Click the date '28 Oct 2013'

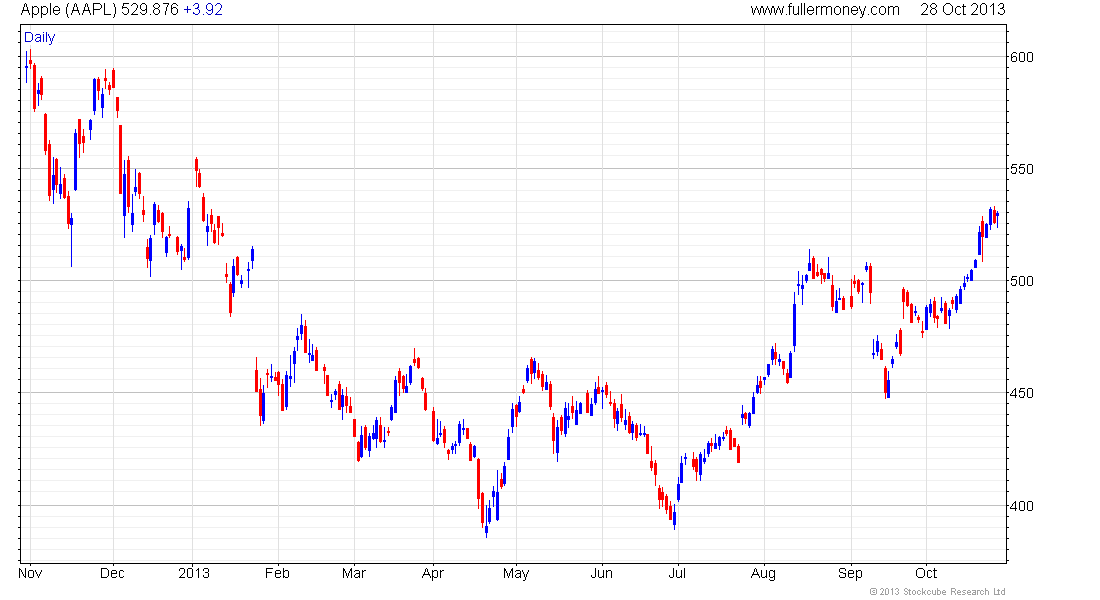pos(962,10)
